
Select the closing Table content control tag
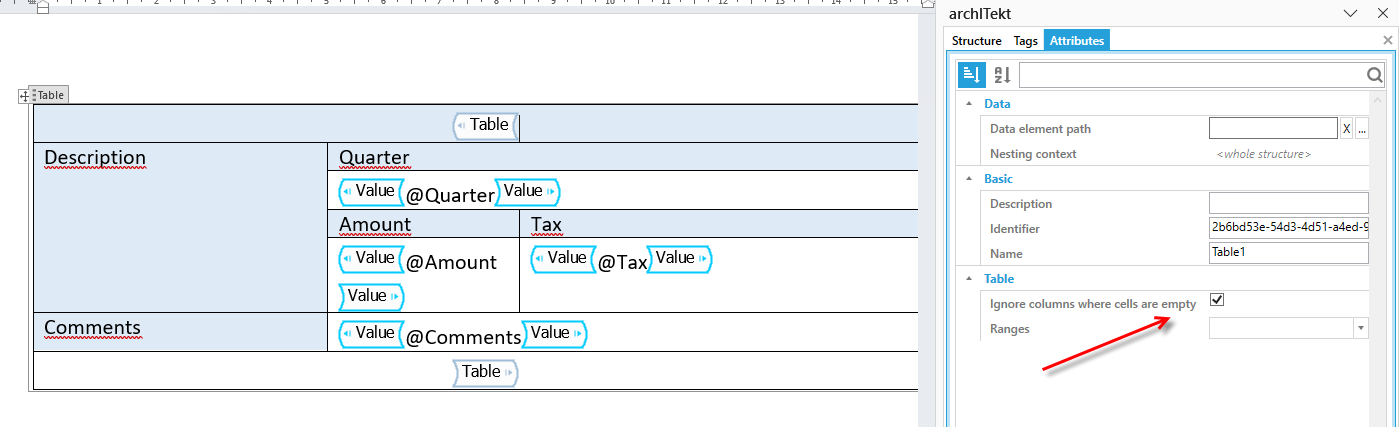[x=485, y=372]
